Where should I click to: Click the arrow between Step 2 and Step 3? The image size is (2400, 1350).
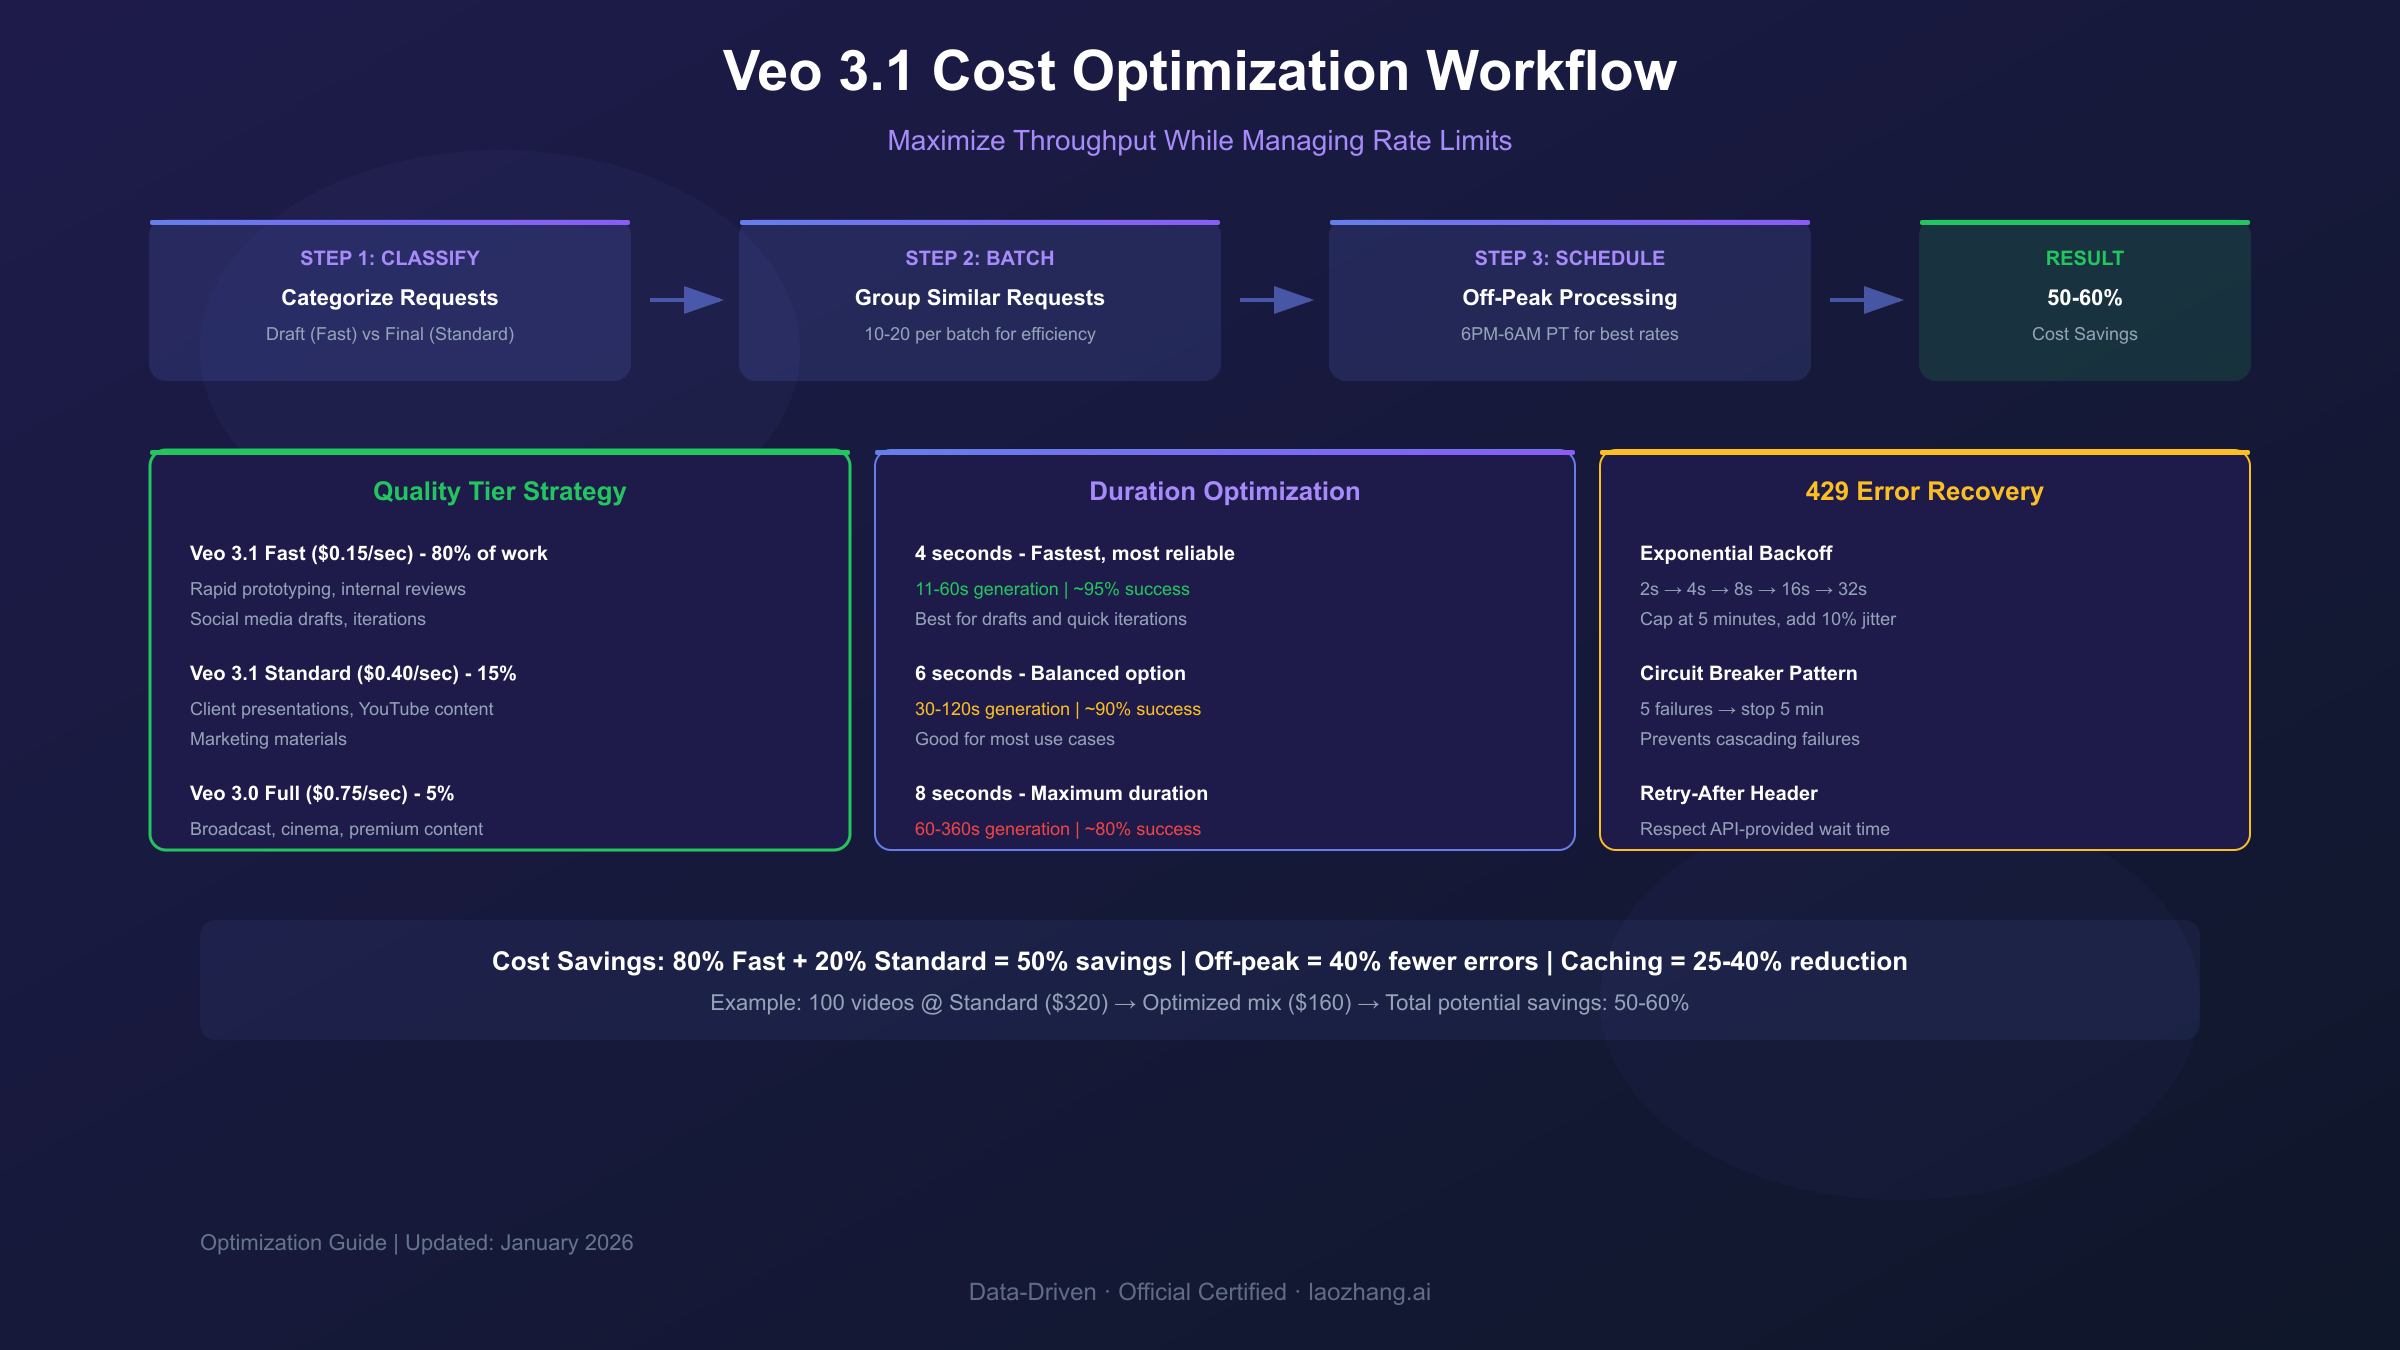point(1274,299)
